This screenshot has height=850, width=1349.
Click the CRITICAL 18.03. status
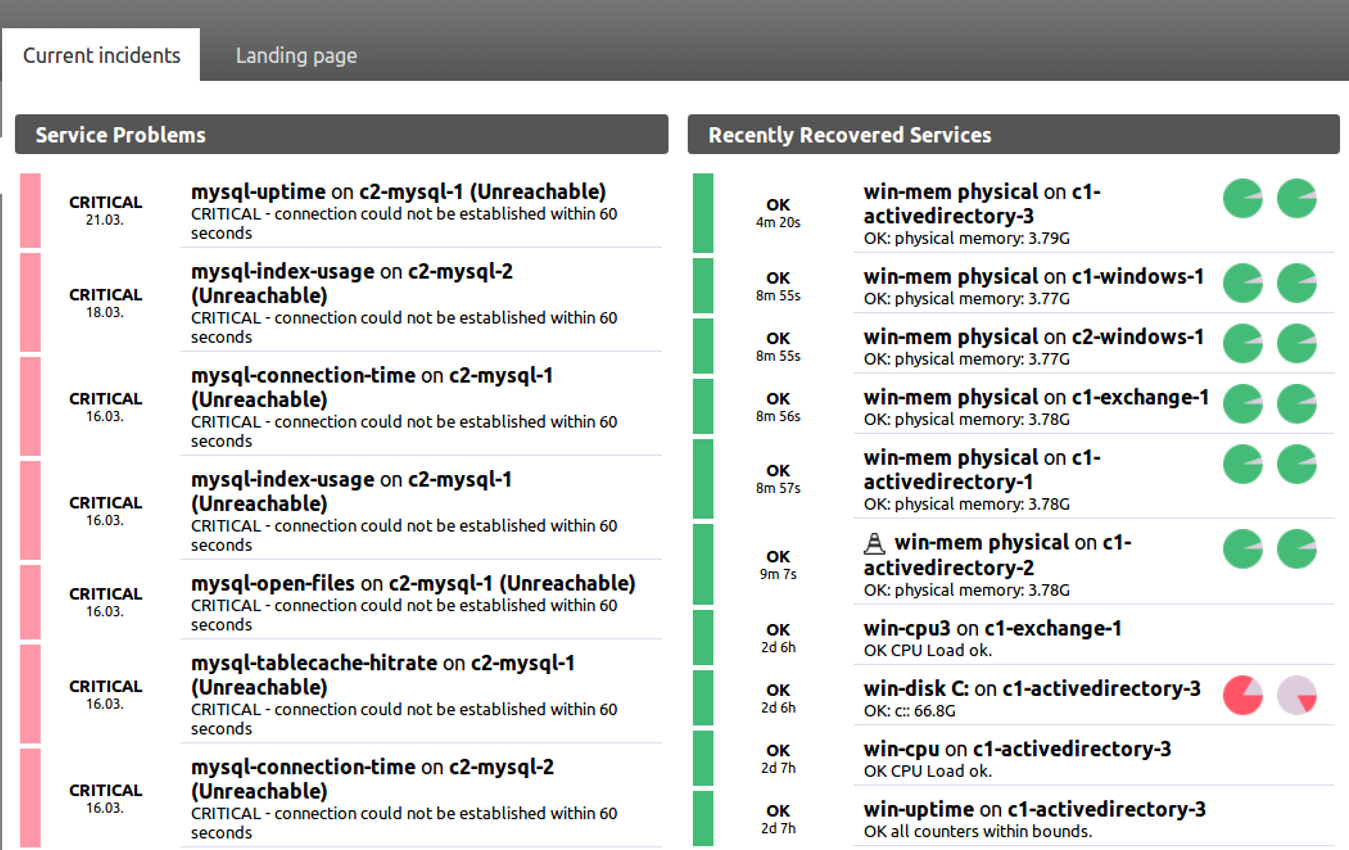pos(105,302)
